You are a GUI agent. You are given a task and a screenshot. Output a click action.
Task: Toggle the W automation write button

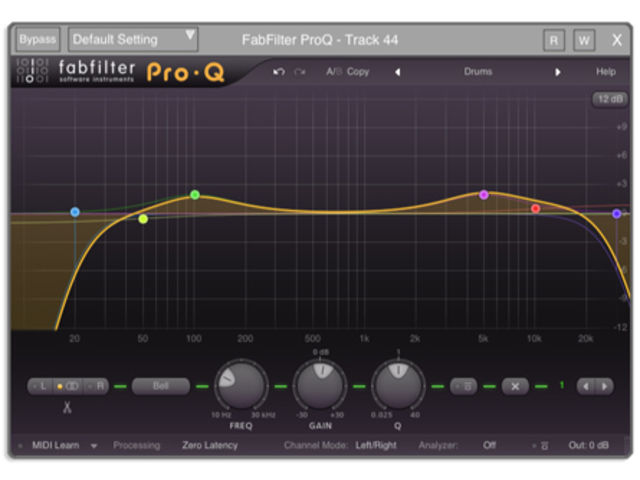click(584, 40)
